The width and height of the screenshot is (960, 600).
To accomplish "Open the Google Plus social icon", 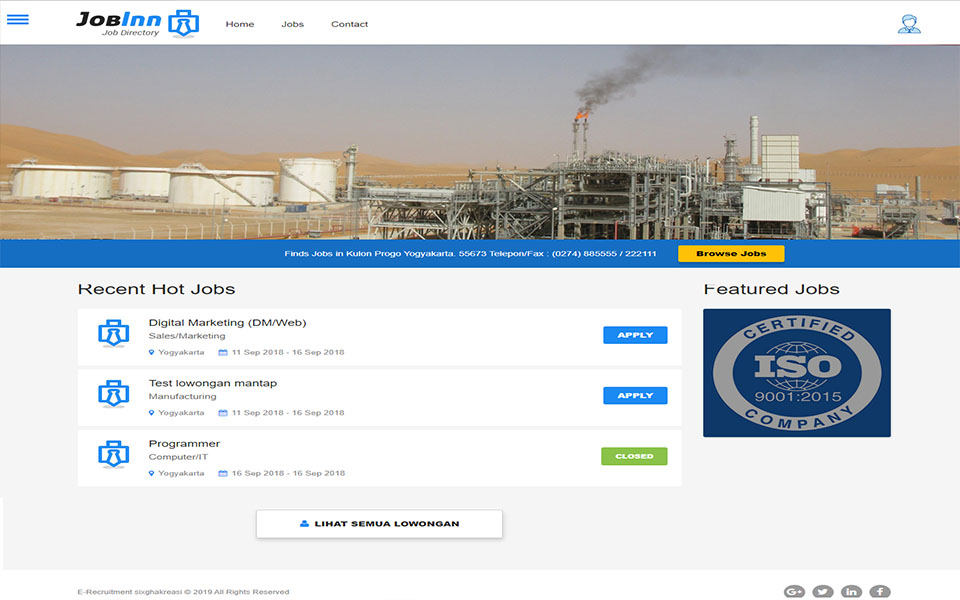I will click(794, 592).
